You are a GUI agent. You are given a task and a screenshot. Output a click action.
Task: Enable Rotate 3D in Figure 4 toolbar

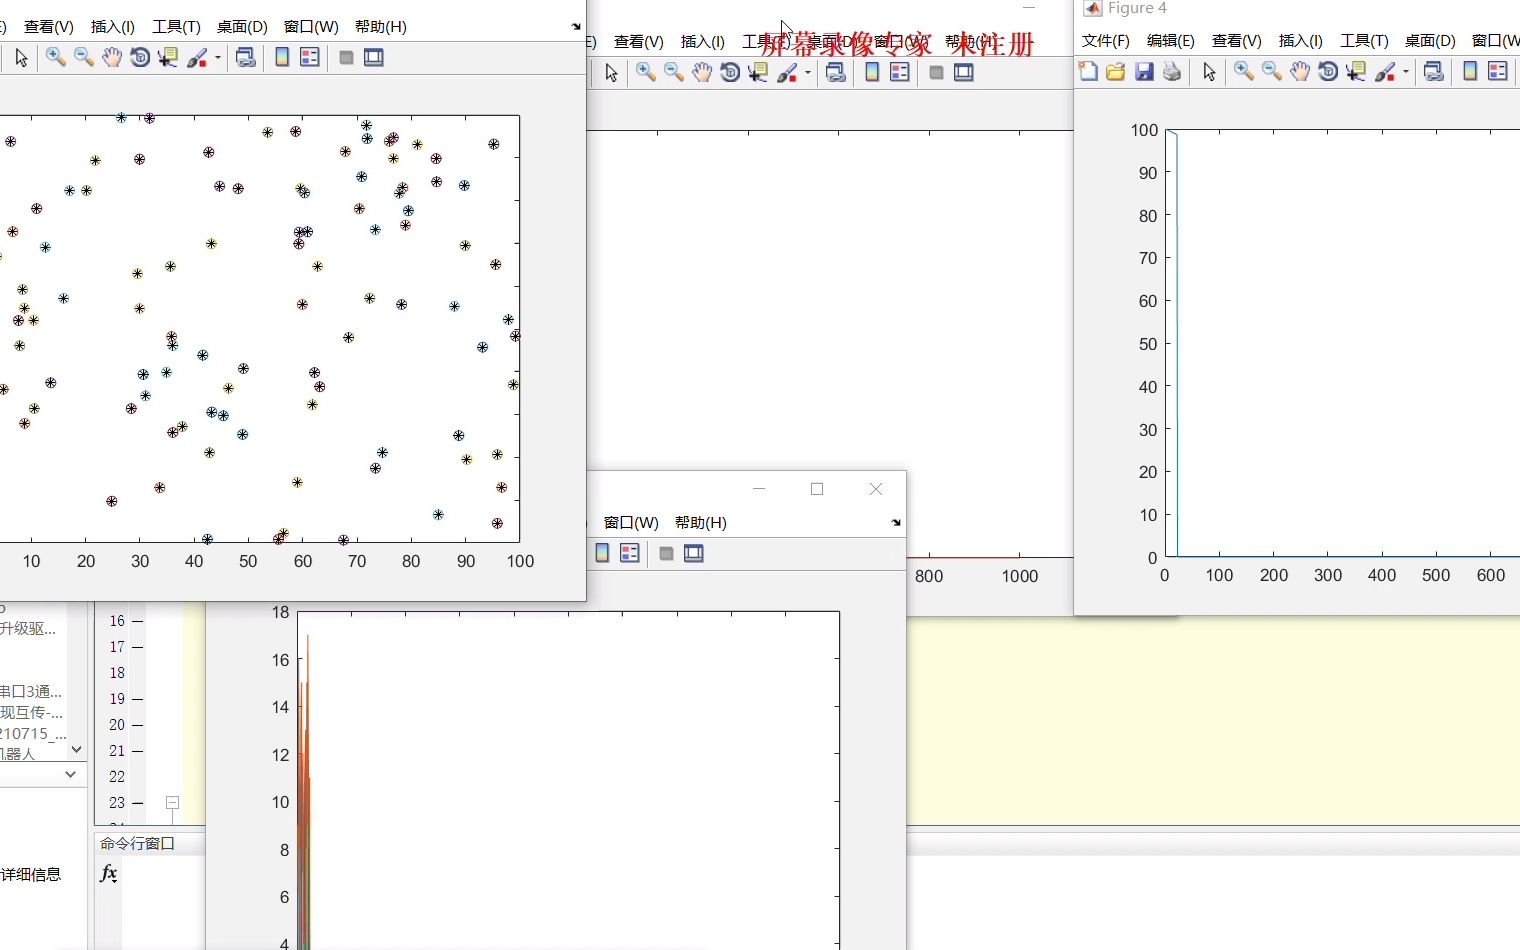[x=1328, y=71]
